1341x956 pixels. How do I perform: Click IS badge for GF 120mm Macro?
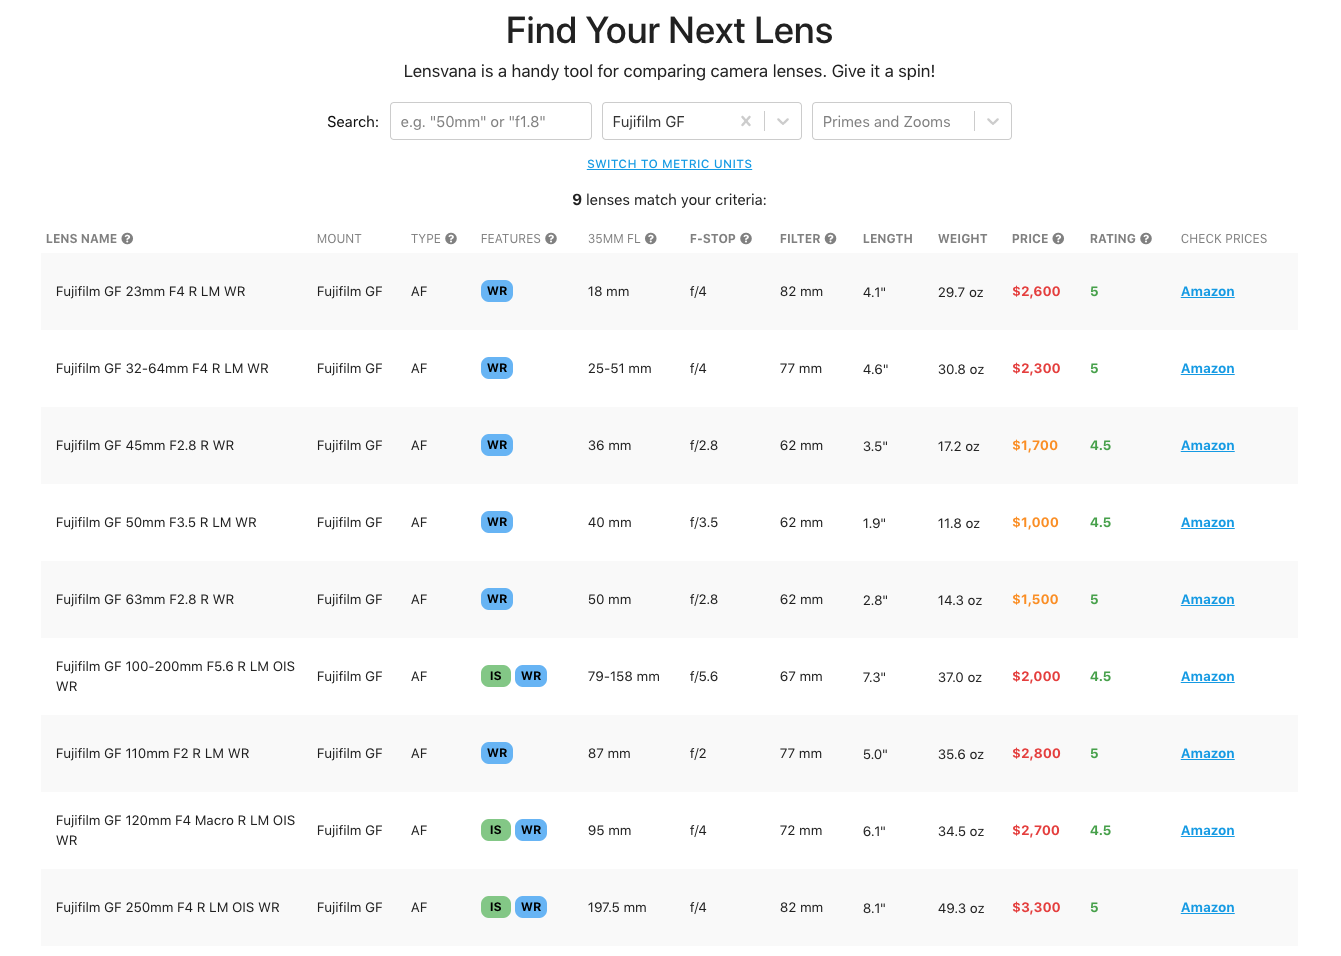point(495,830)
